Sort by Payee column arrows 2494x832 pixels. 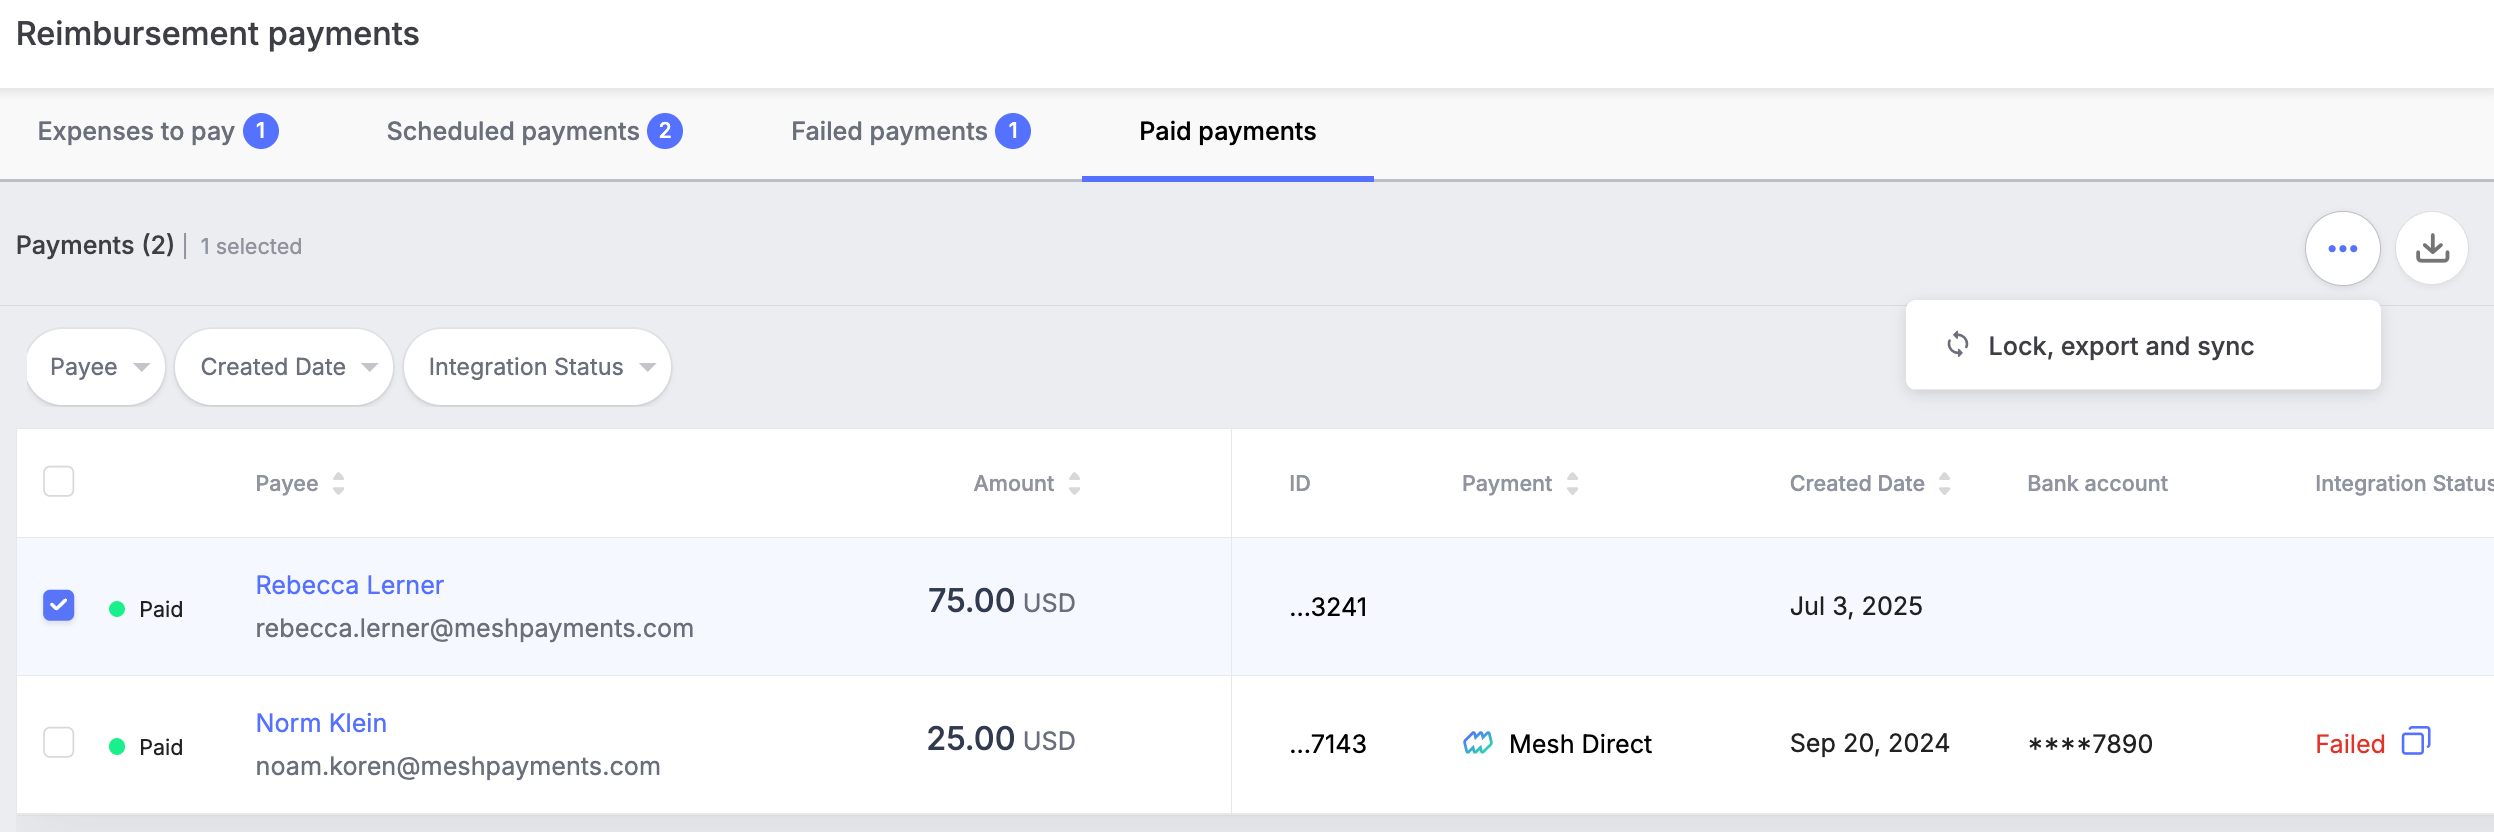tap(339, 484)
